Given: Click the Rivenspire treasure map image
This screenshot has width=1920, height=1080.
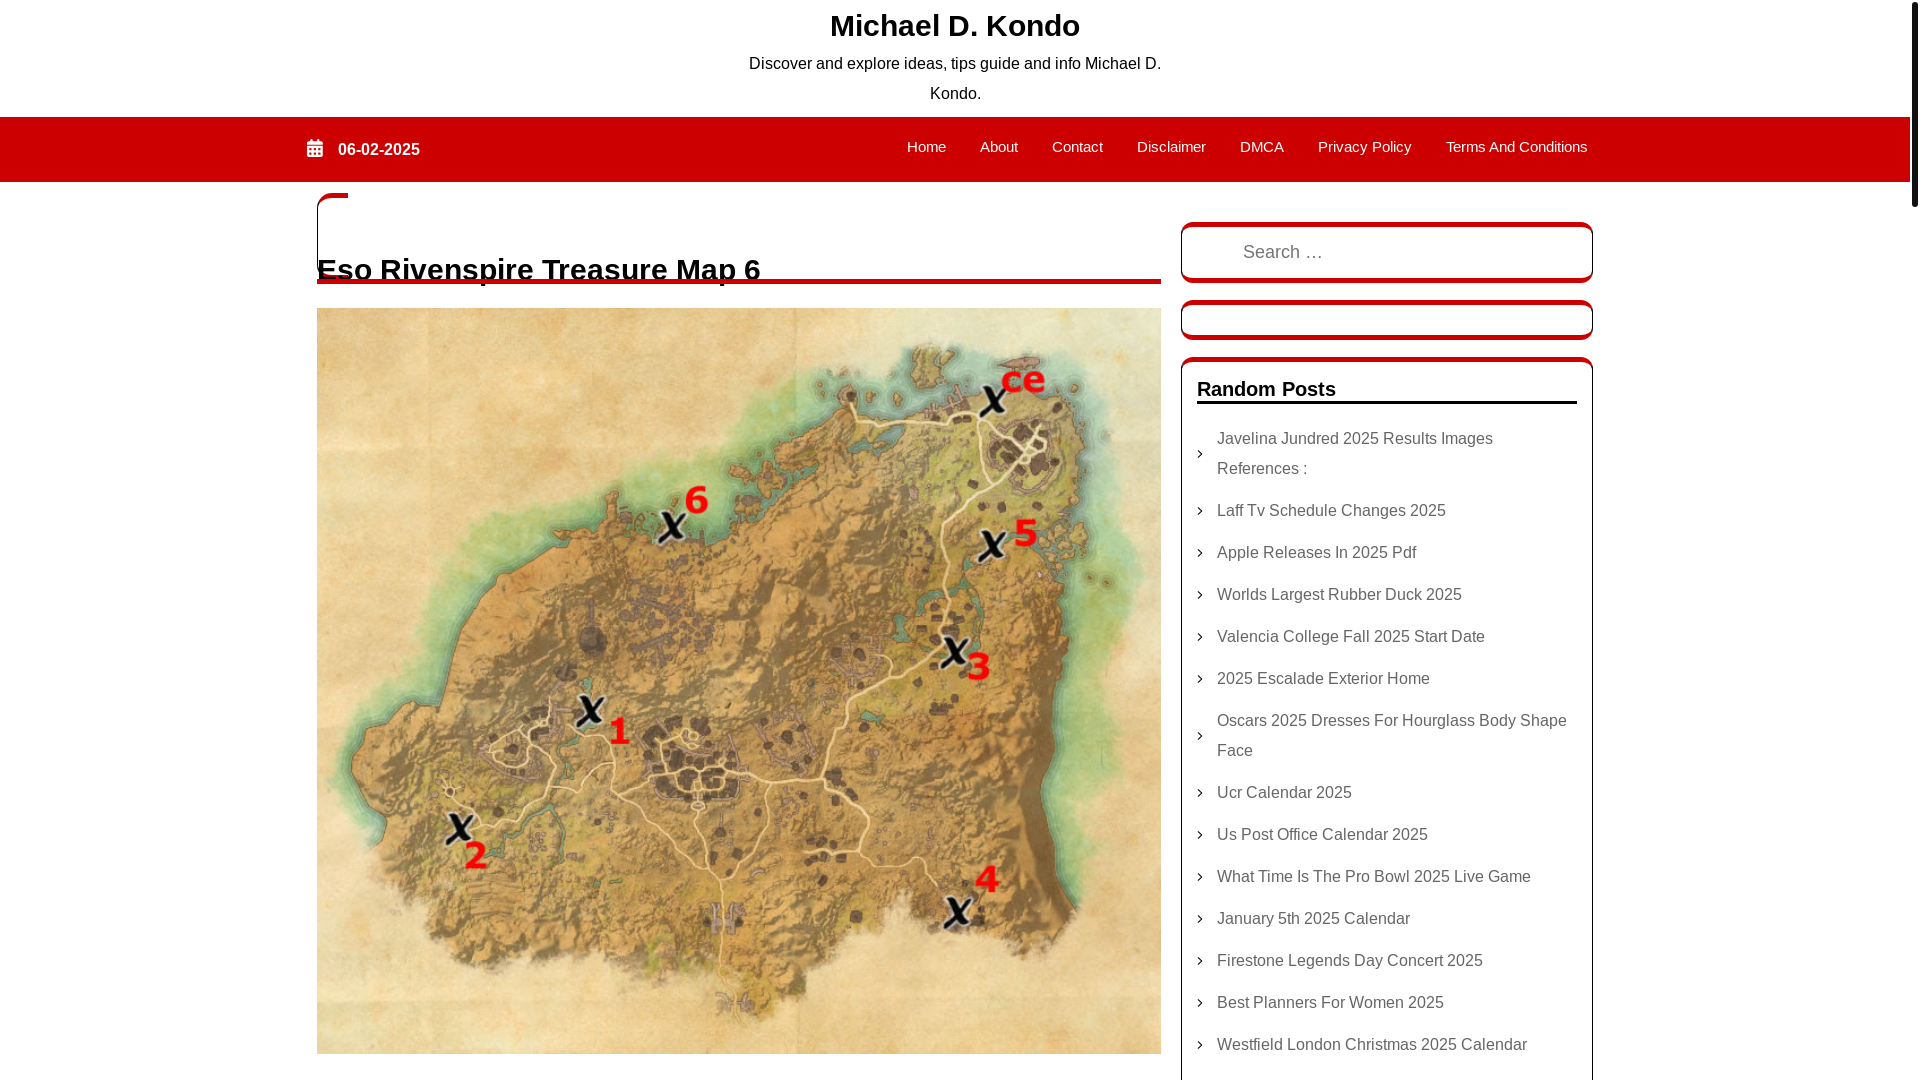Looking at the screenshot, I should point(739,681).
